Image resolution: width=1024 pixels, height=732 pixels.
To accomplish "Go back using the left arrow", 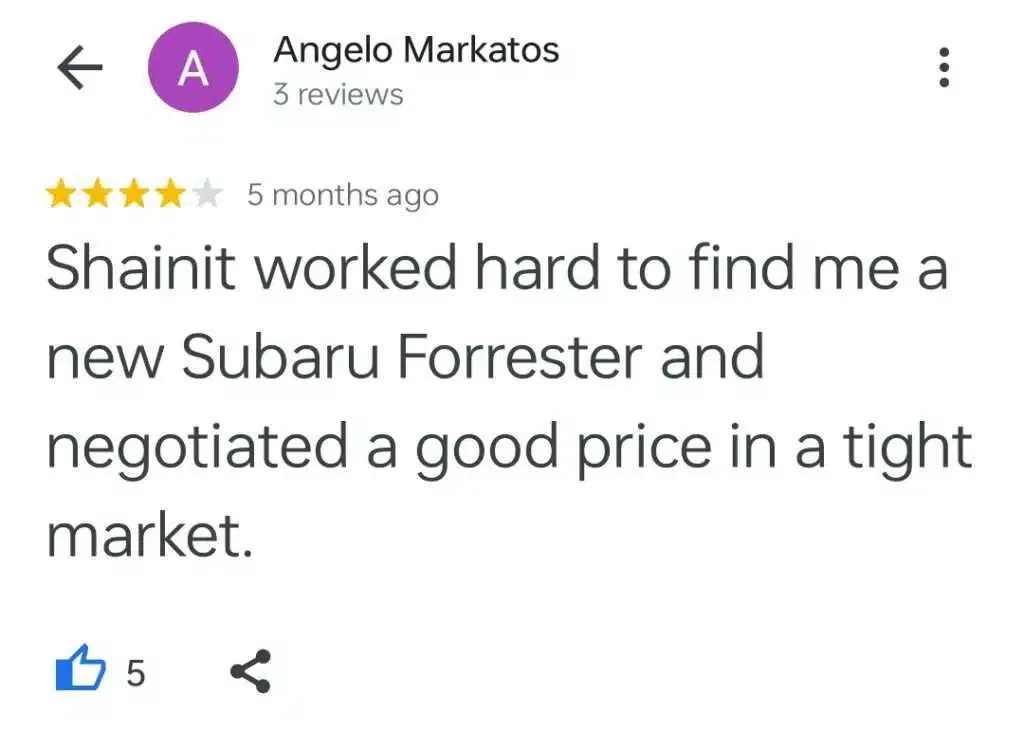I will coord(80,69).
